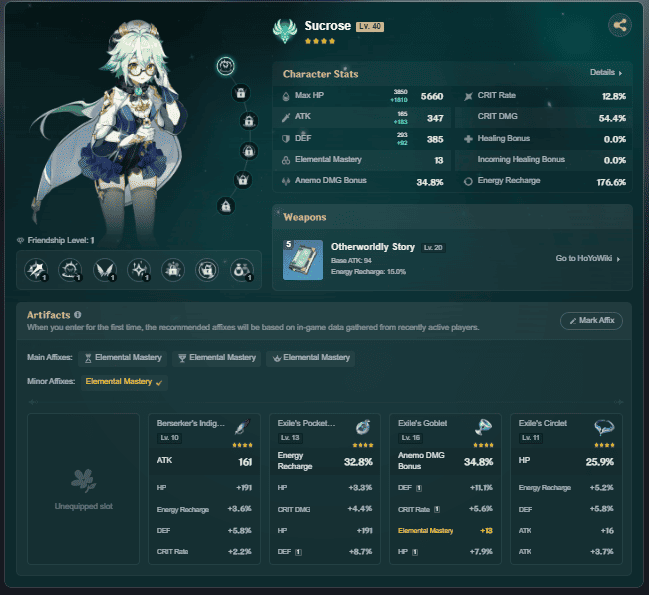Screen dimensions: 649x595
Task: Toggle Elemental Mastery minor affix
Action: (124, 382)
